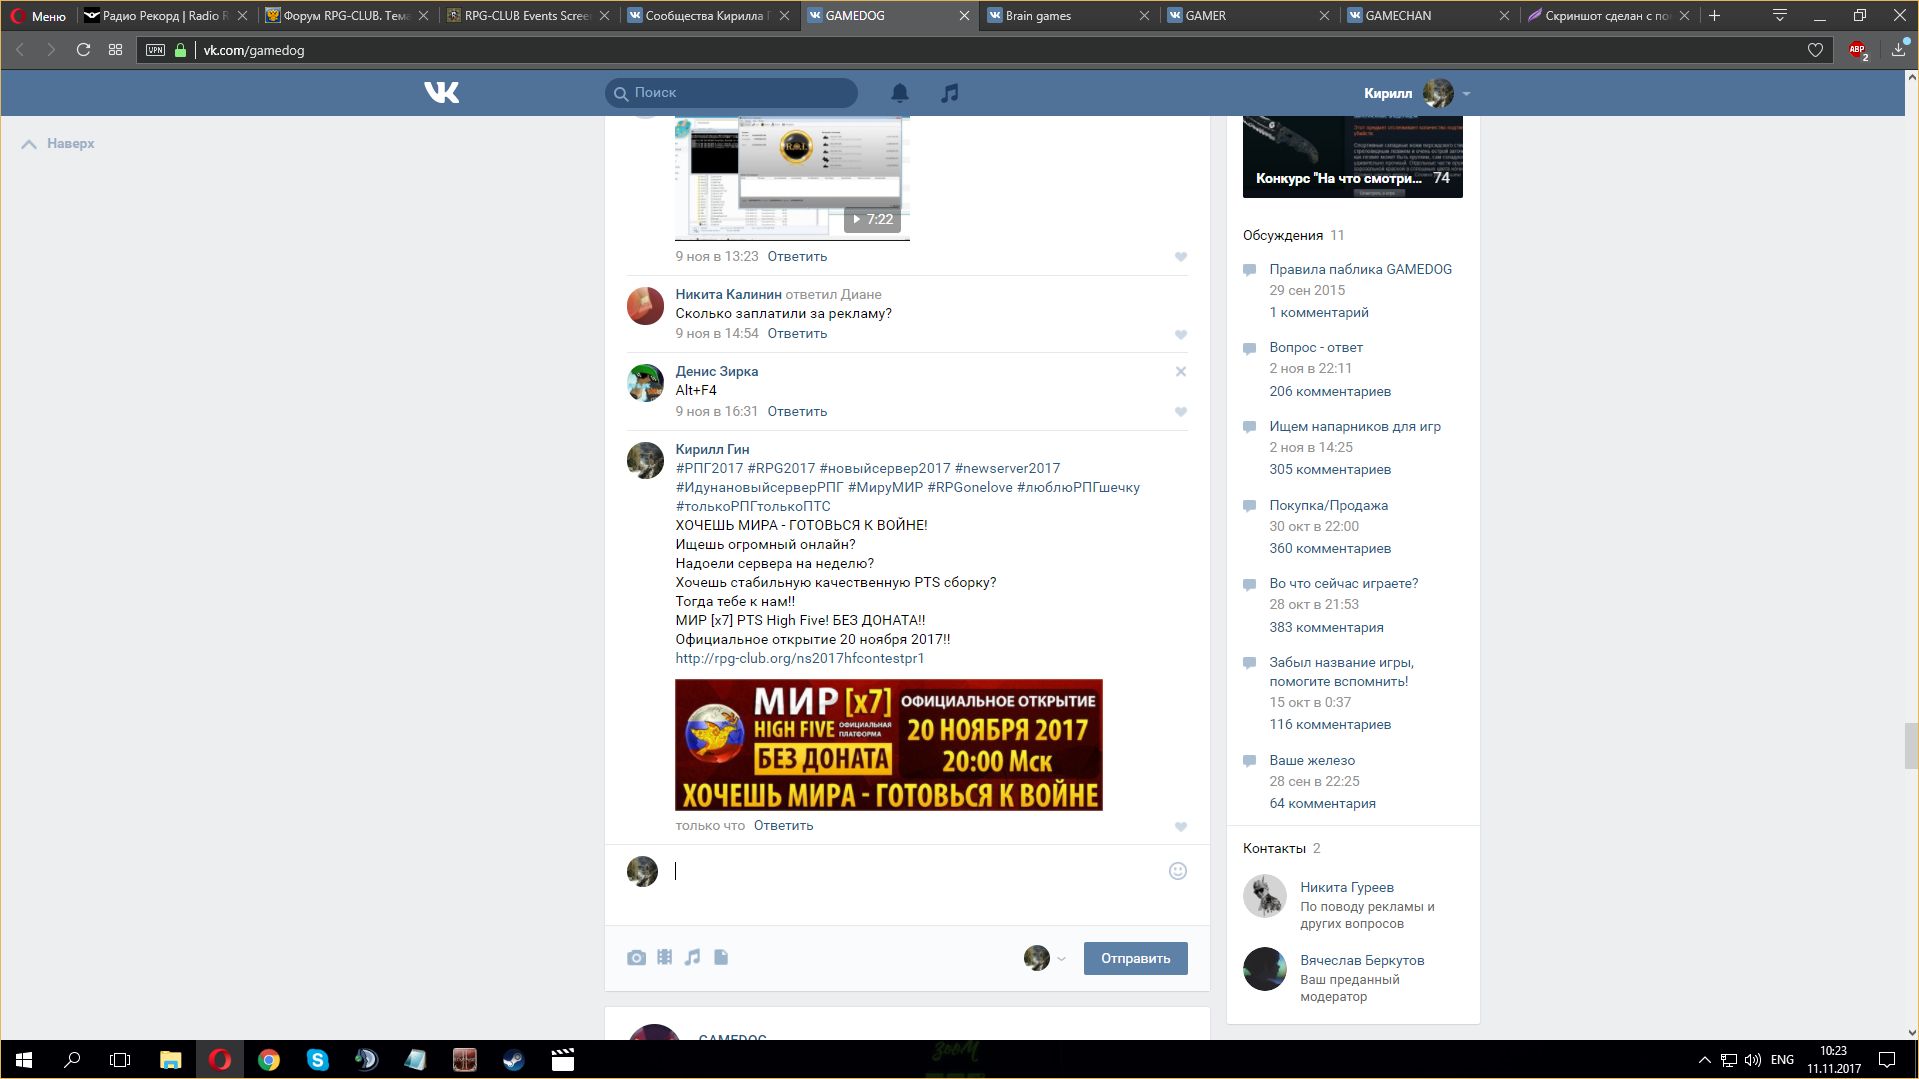Open contact Вячеслав Беркутов
Viewport: 1919px width, 1079px height.
click(1362, 961)
